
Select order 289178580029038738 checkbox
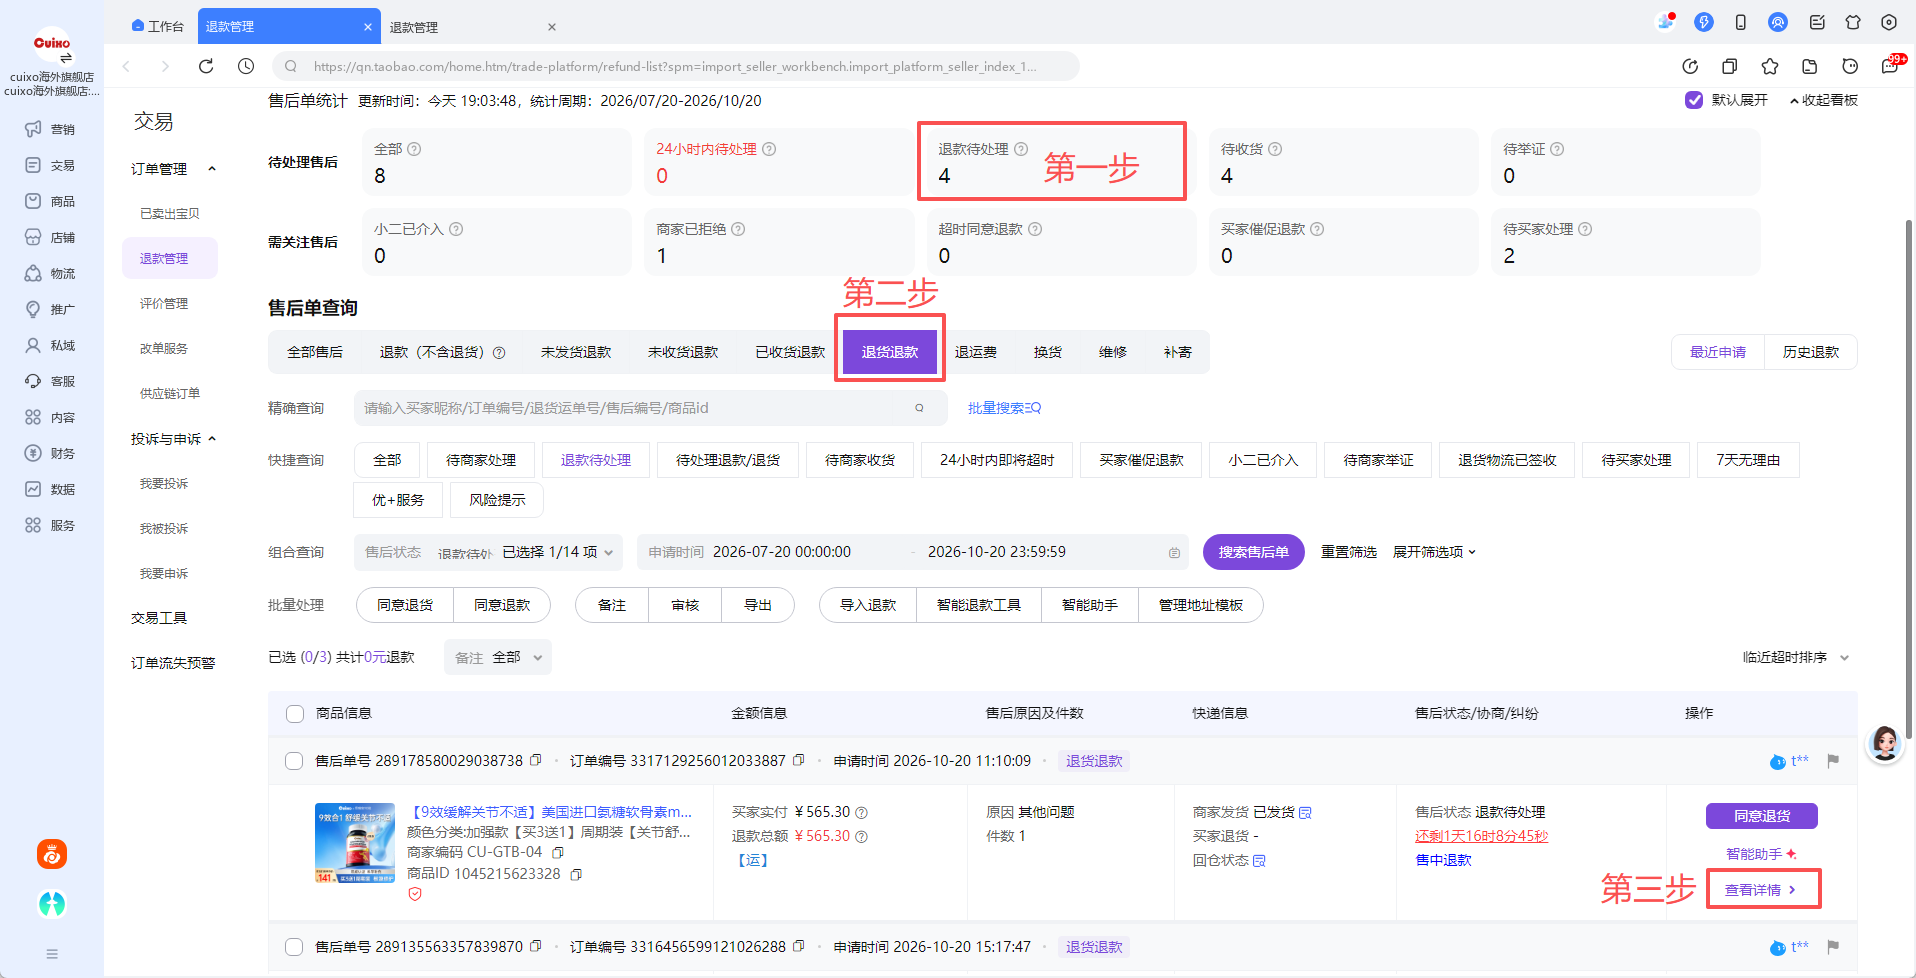294,761
